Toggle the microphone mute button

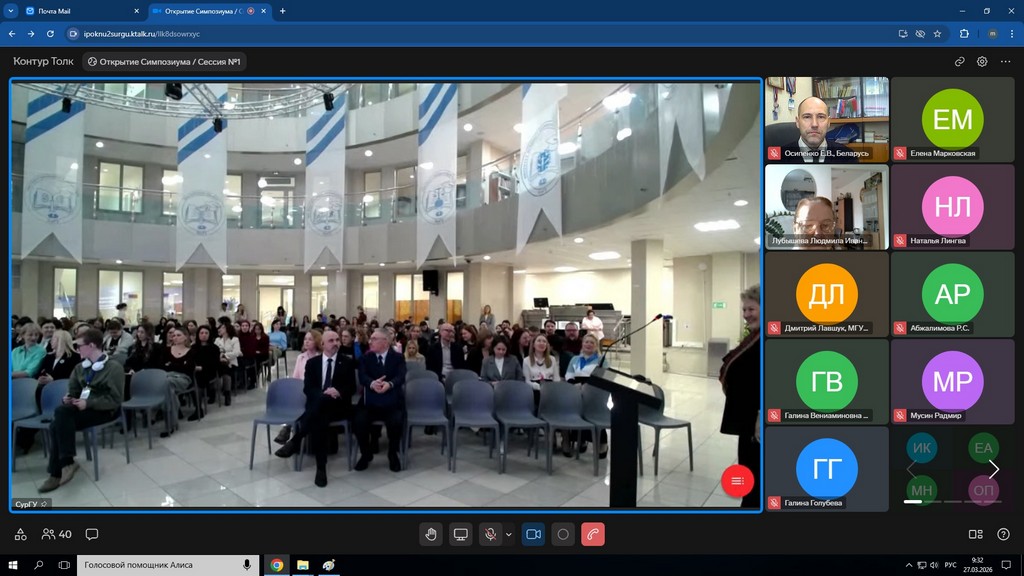coord(490,534)
